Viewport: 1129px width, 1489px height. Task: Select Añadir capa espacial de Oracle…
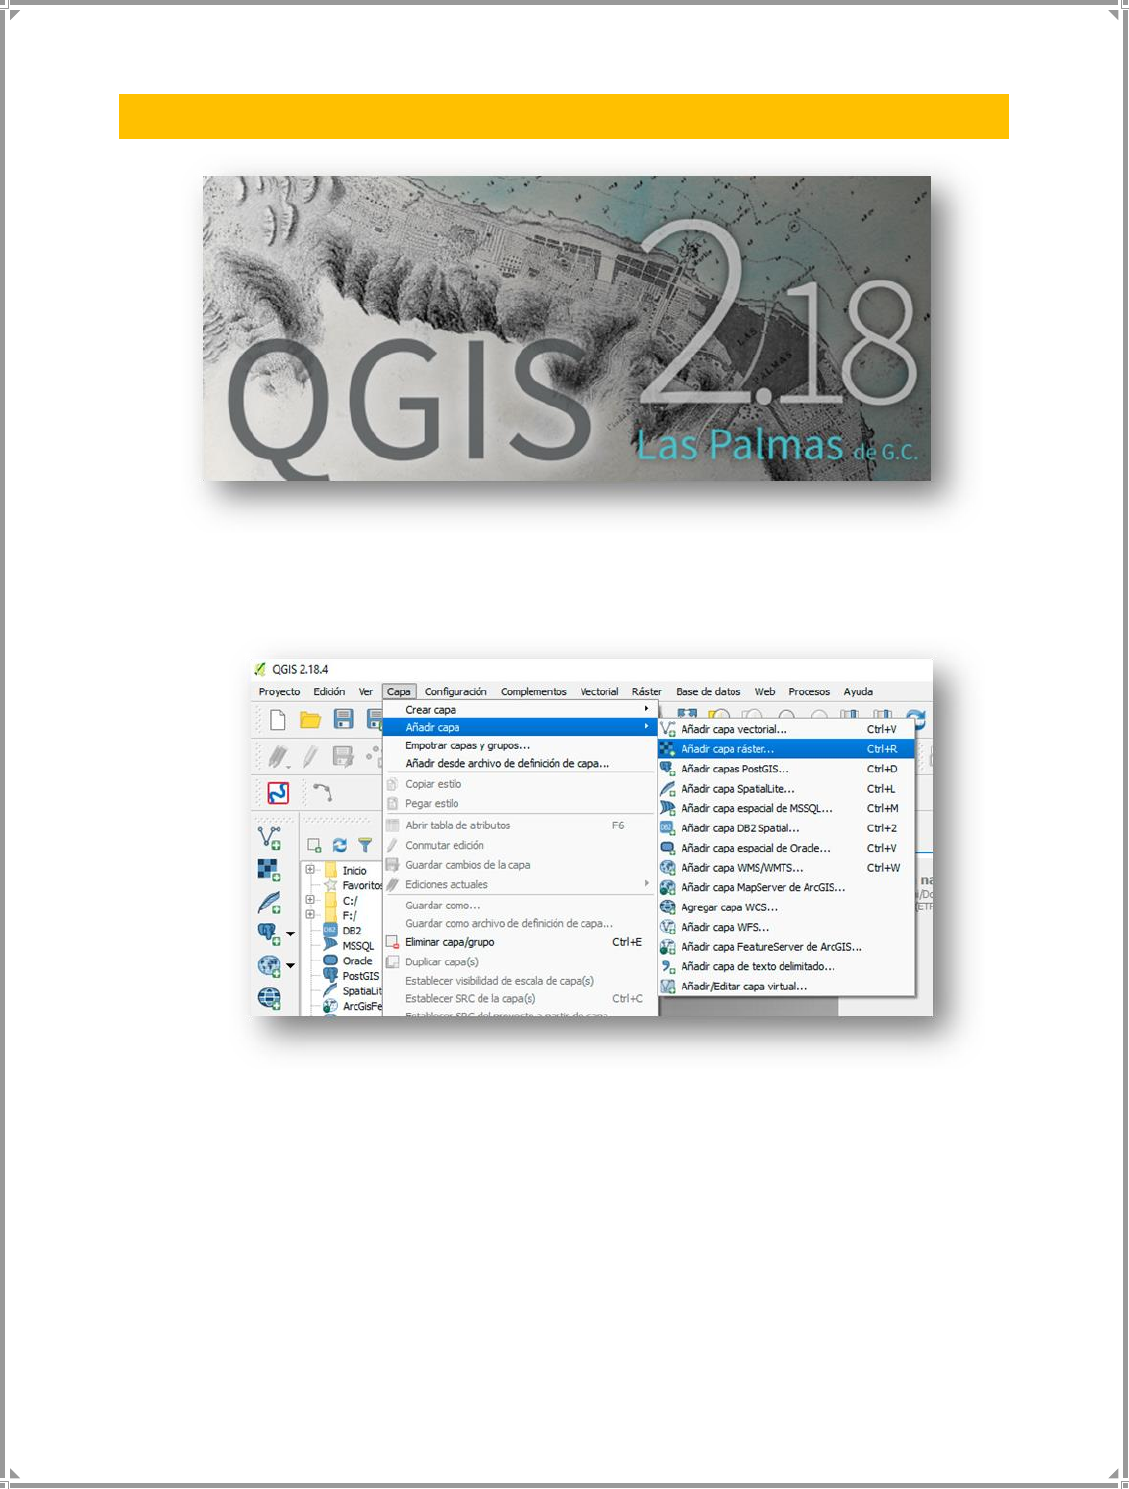[x=786, y=848]
